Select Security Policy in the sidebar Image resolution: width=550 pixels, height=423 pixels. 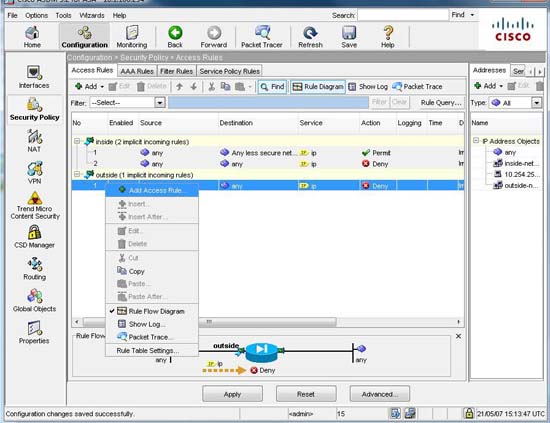click(x=34, y=109)
